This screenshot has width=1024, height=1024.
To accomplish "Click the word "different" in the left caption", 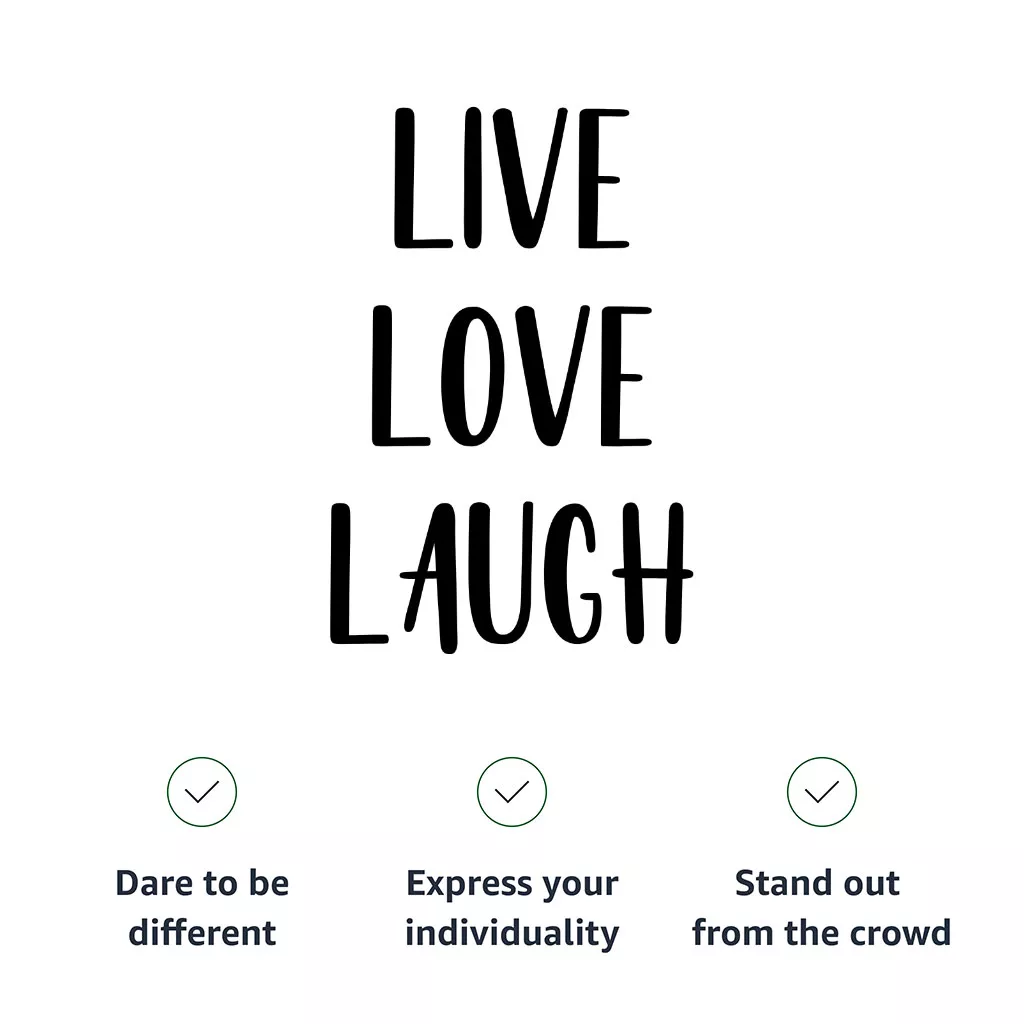I will pos(202,933).
